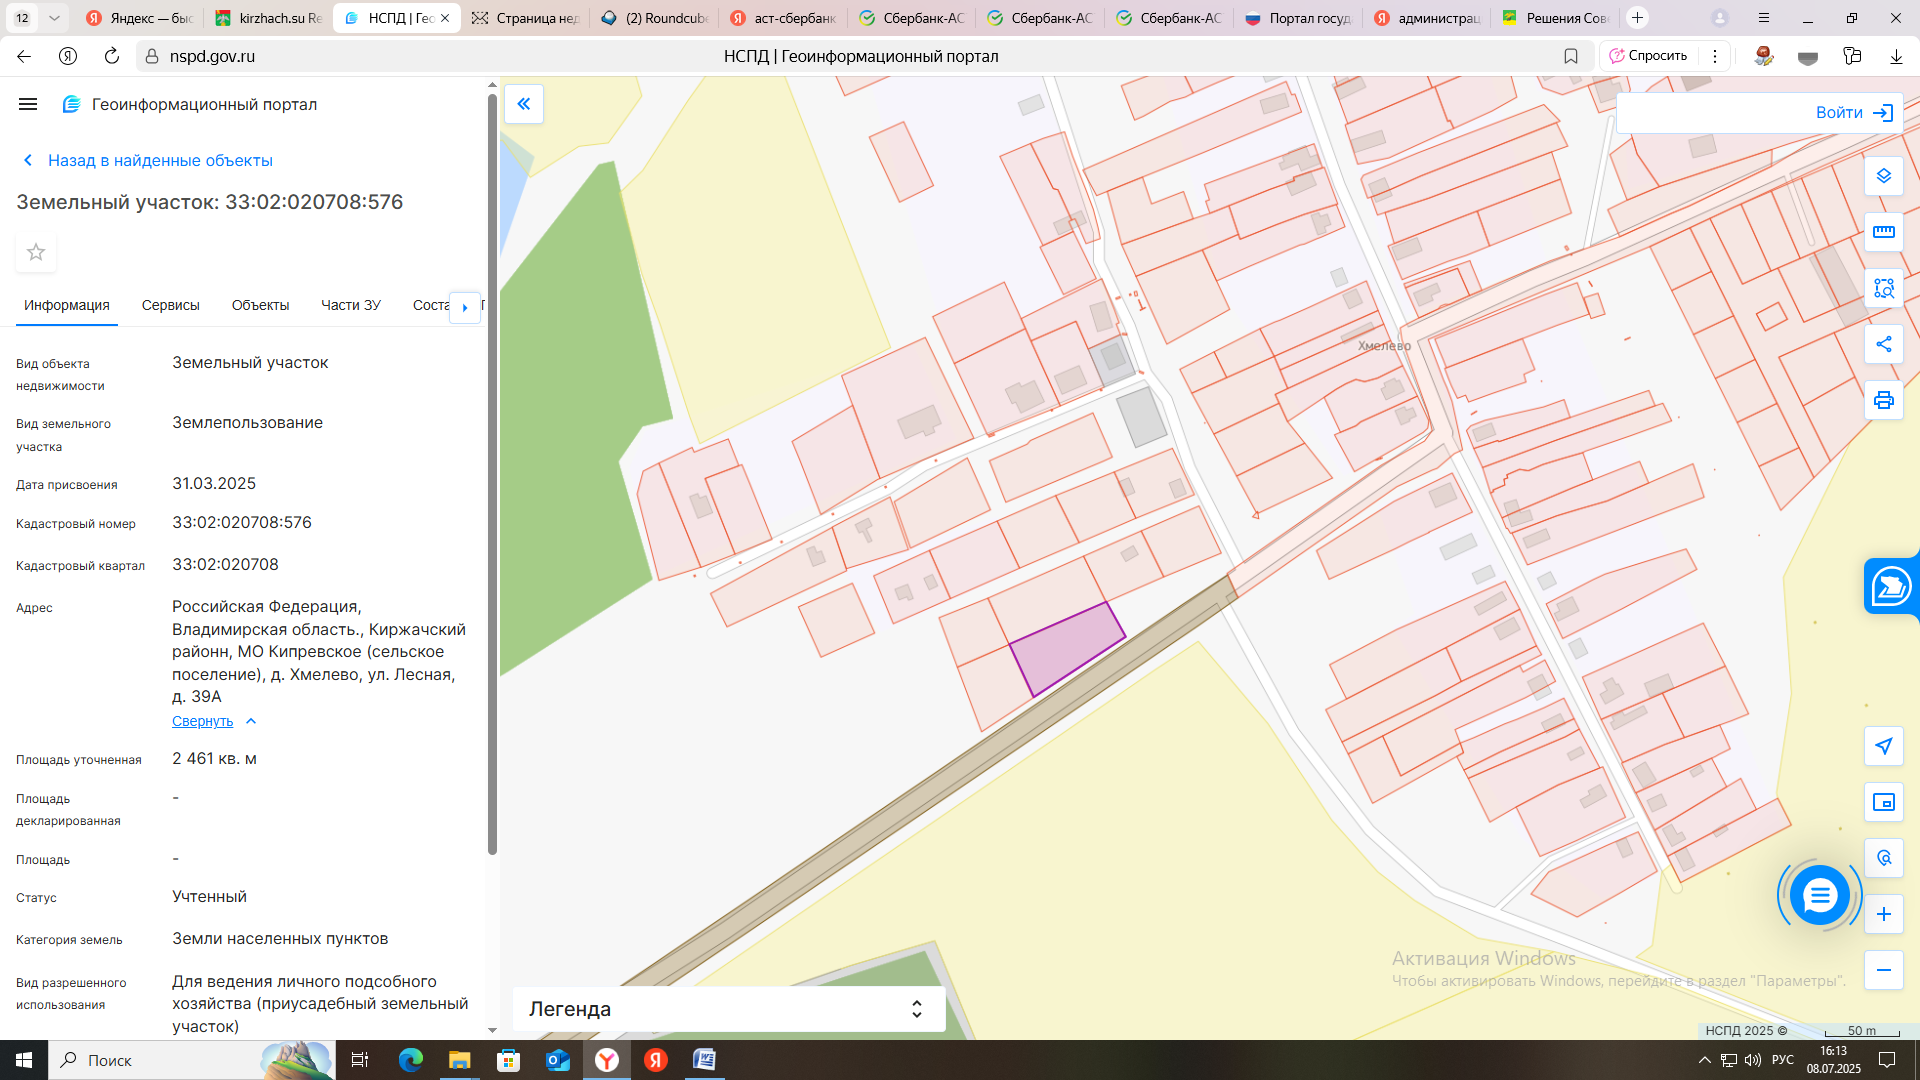Print the map with printer icon
Viewport: 1920px width, 1080px height.
[1883, 400]
